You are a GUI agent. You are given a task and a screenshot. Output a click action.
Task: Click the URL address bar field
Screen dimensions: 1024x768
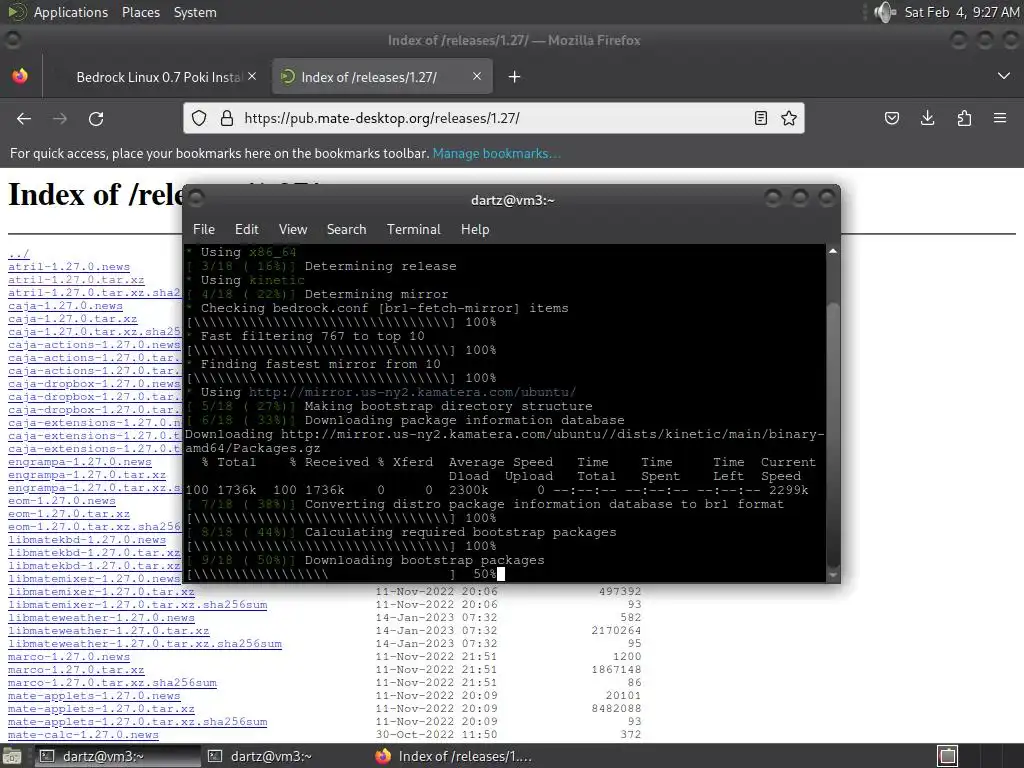point(493,118)
